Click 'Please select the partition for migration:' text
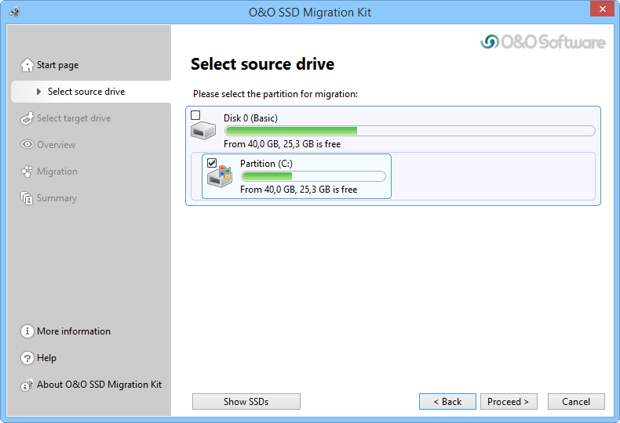Viewport: 620px width, 423px height. click(275, 94)
